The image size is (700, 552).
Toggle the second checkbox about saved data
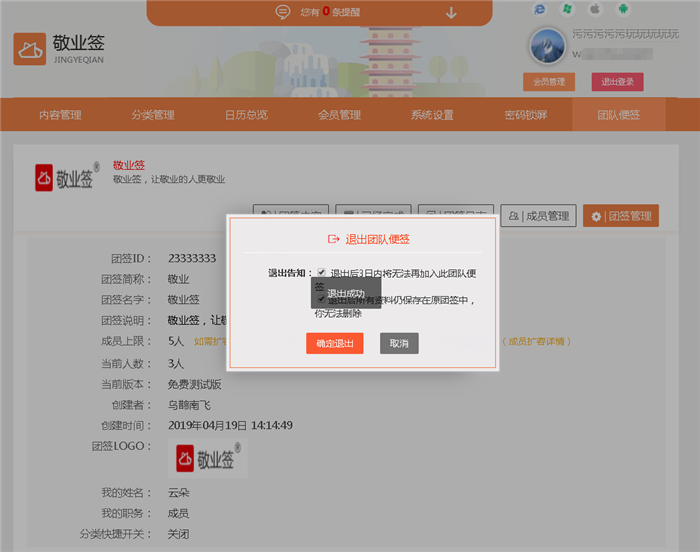(321, 299)
